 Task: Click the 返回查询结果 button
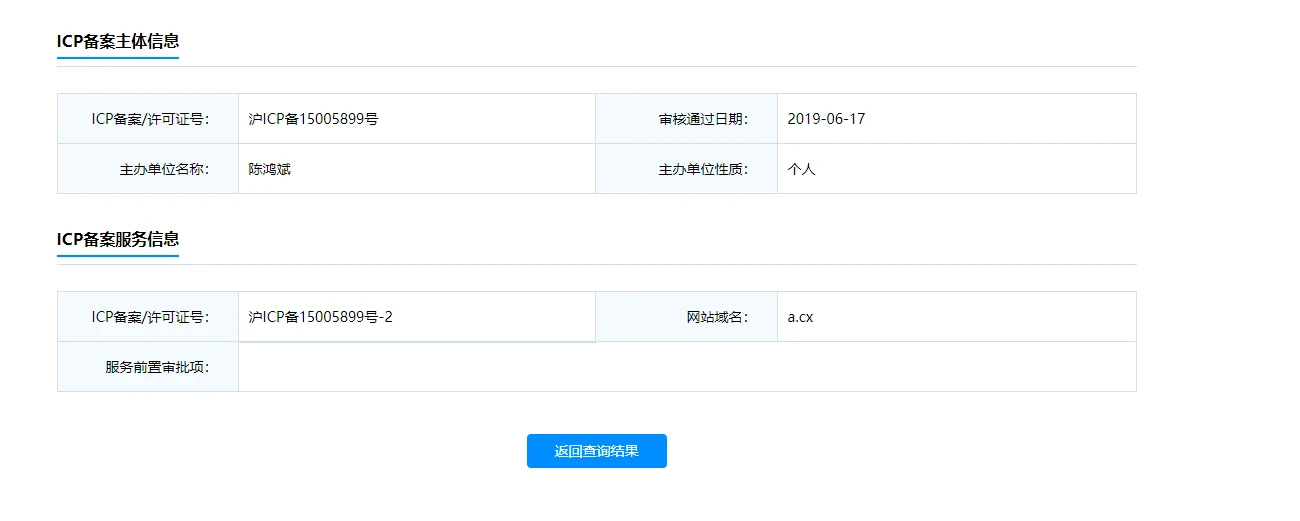pos(596,451)
